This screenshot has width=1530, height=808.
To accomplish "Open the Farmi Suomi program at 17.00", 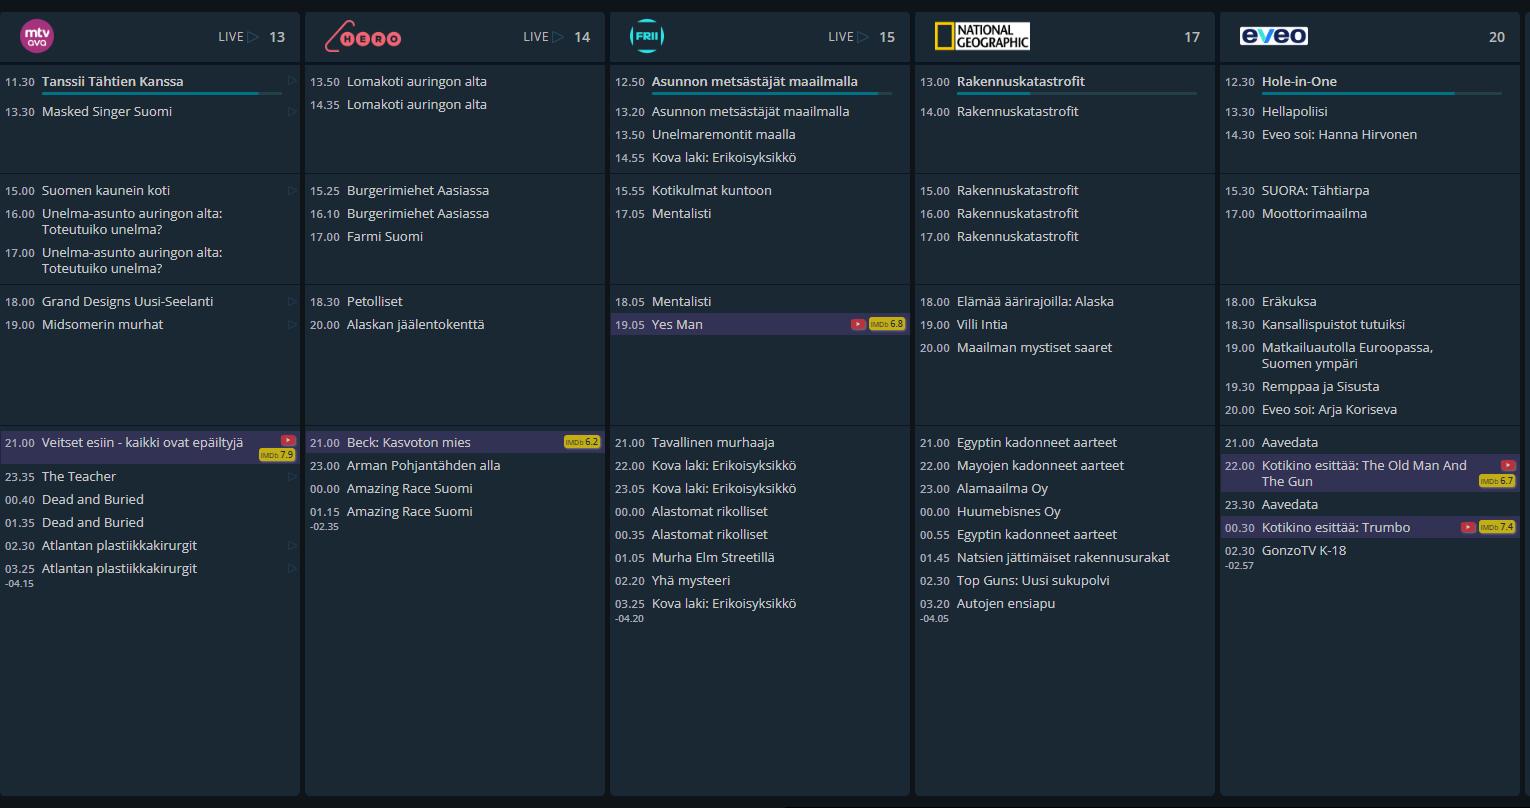I will [384, 237].
